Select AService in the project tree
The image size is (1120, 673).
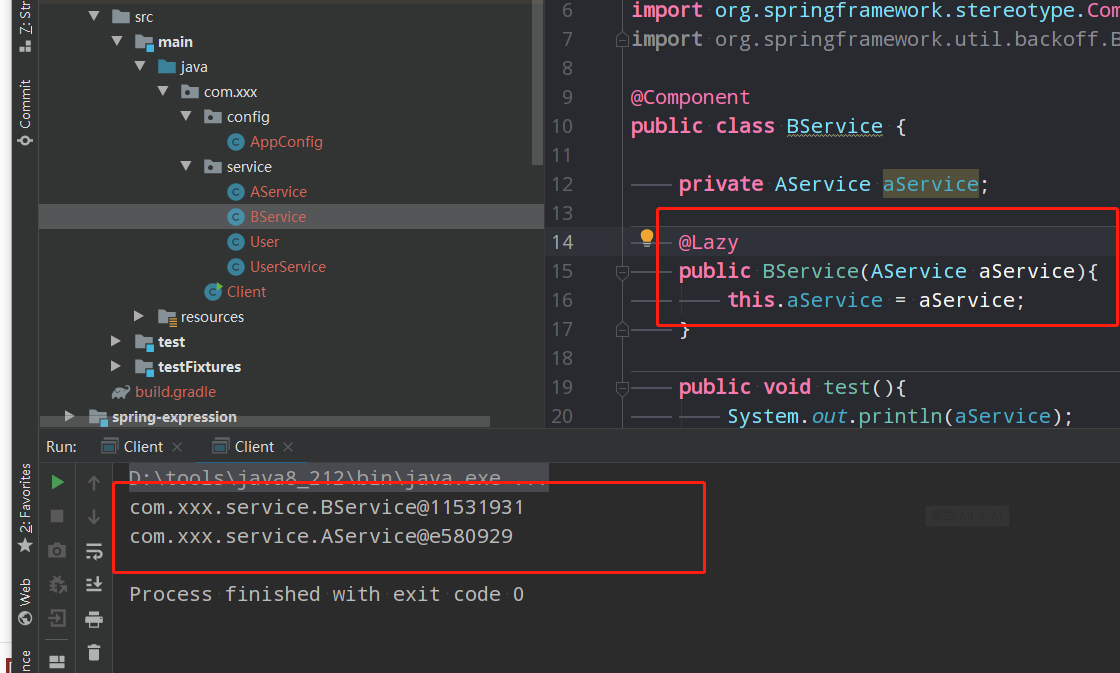click(x=278, y=191)
